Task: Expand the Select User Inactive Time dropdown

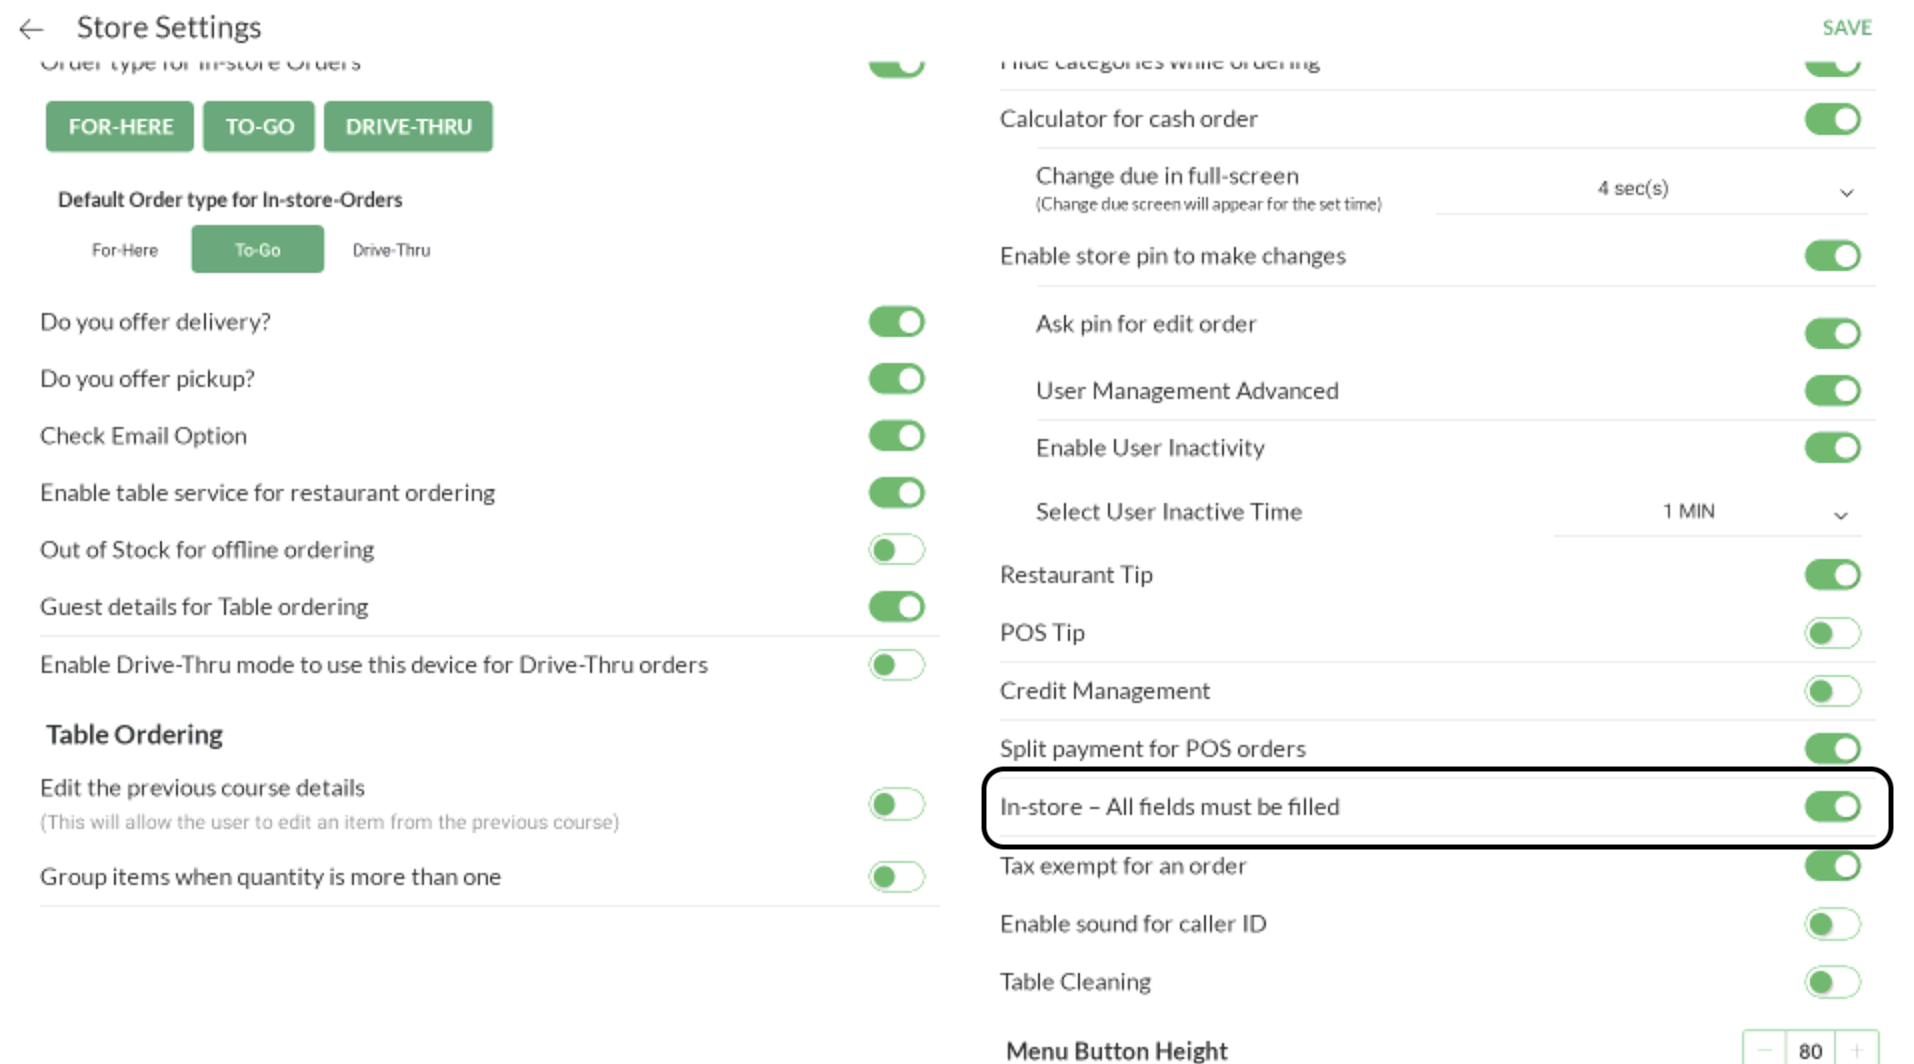Action: click(x=1708, y=512)
